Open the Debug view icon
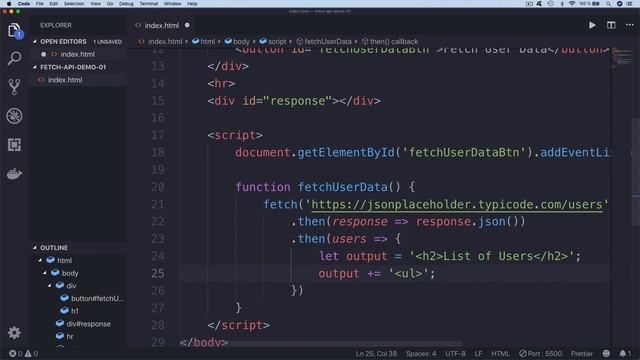 (x=14, y=116)
